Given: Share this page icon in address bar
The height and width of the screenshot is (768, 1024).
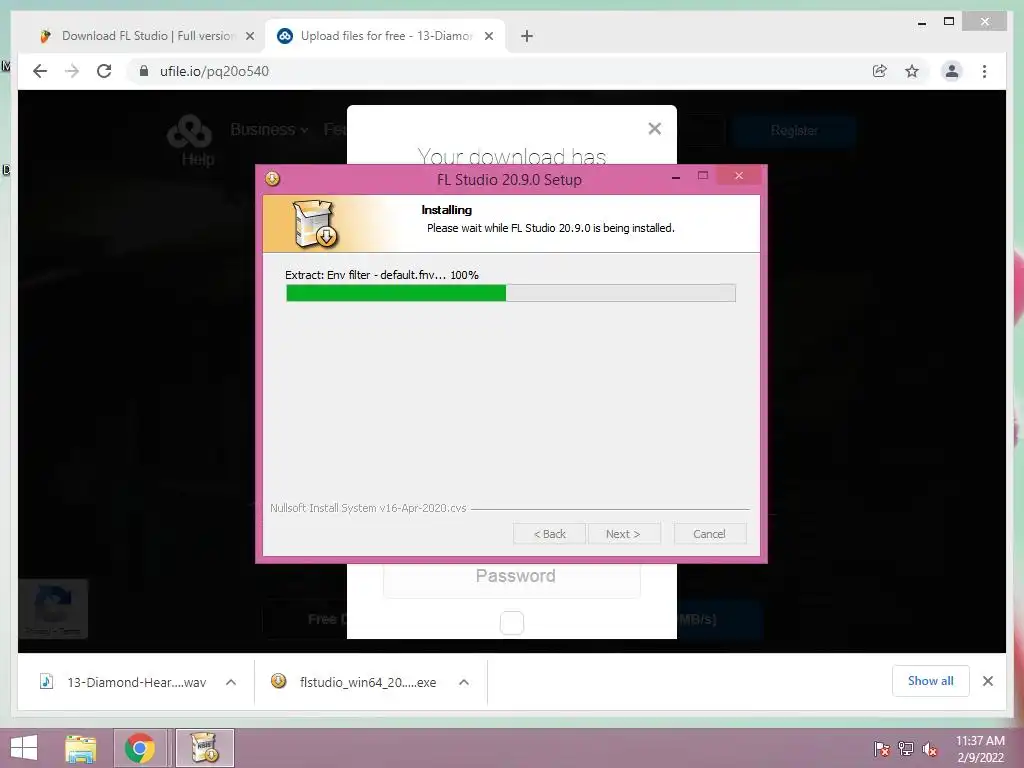Looking at the screenshot, I should pos(880,71).
